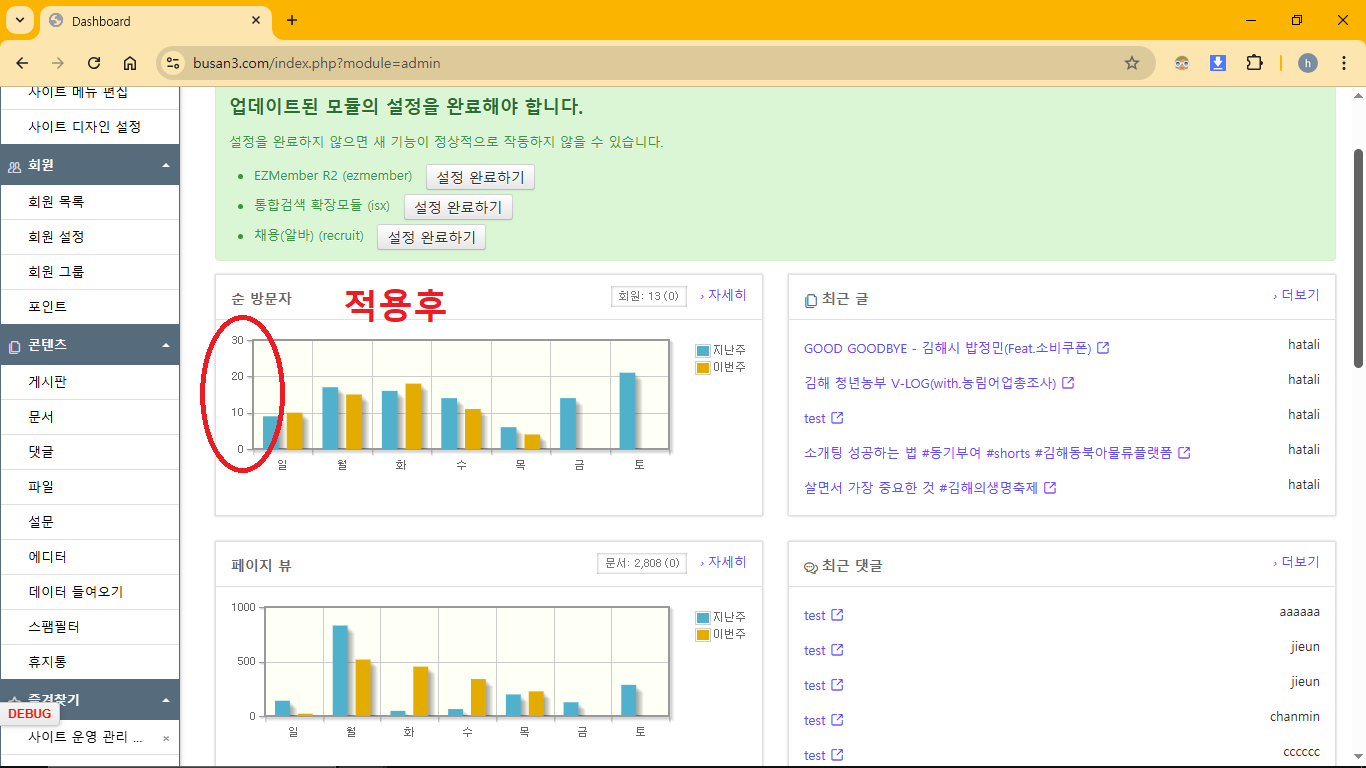Open the external link icon next to GOOD GOODBYE post
Viewport: 1366px width, 768px height.
click(1103, 347)
